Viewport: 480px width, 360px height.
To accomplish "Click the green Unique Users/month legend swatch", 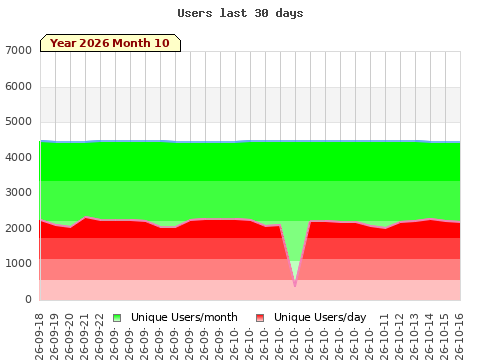I will pos(117,318).
